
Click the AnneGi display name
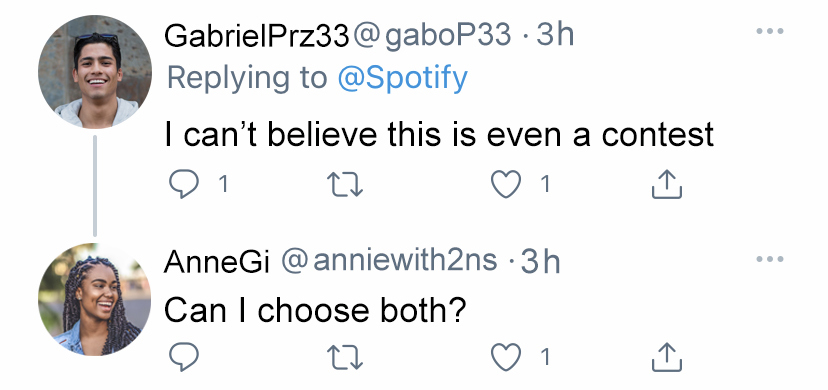217,262
